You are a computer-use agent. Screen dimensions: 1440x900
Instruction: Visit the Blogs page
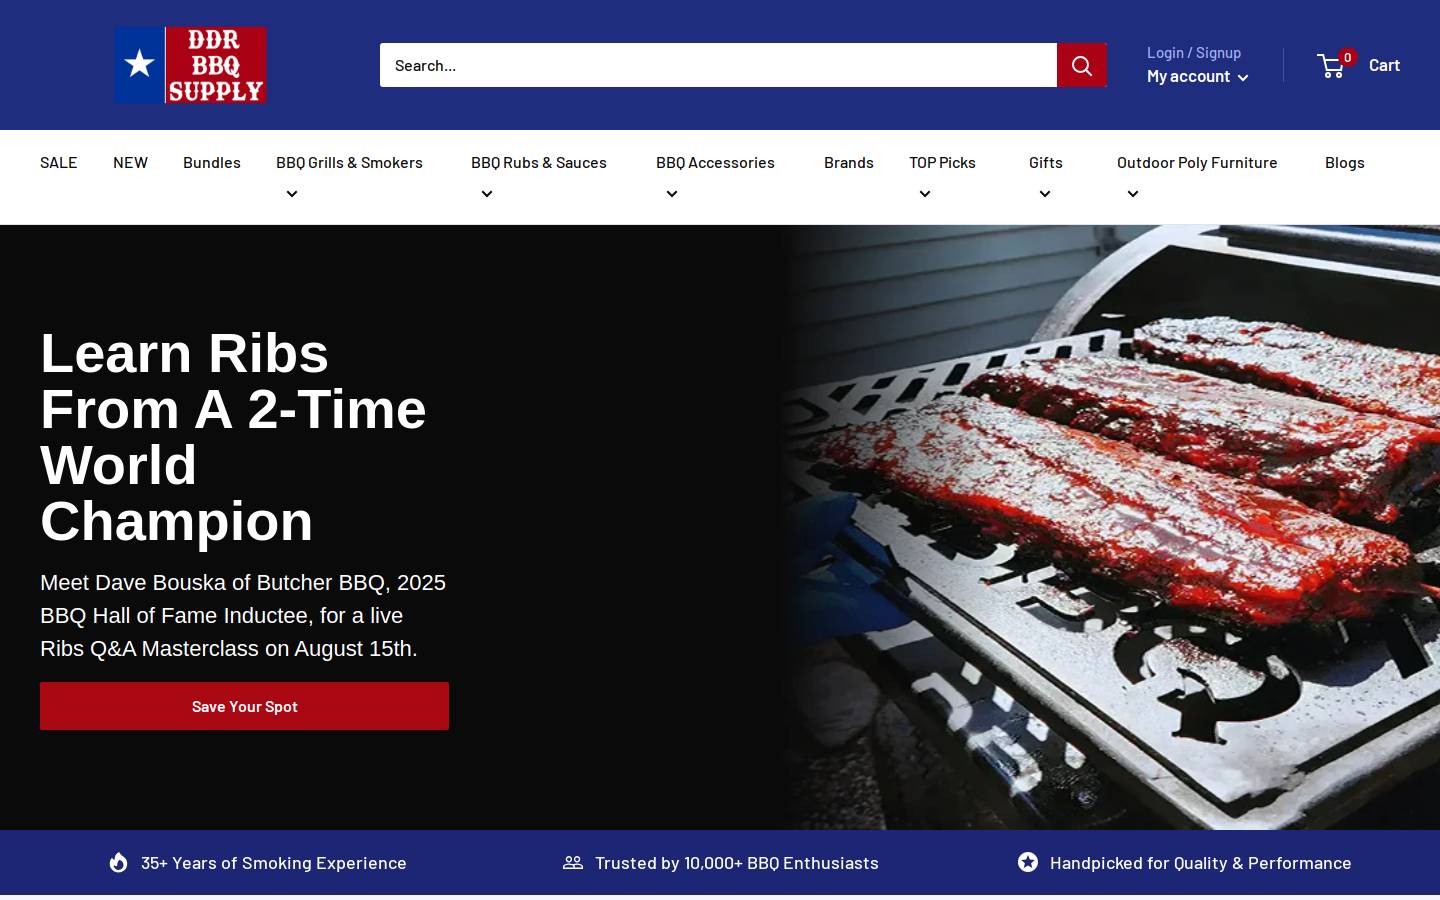tap(1345, 162)
